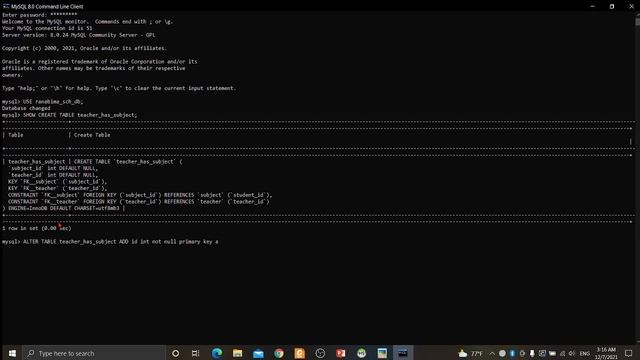Click the 'Database changed' message
640x360 pixels.
point(26,108)
